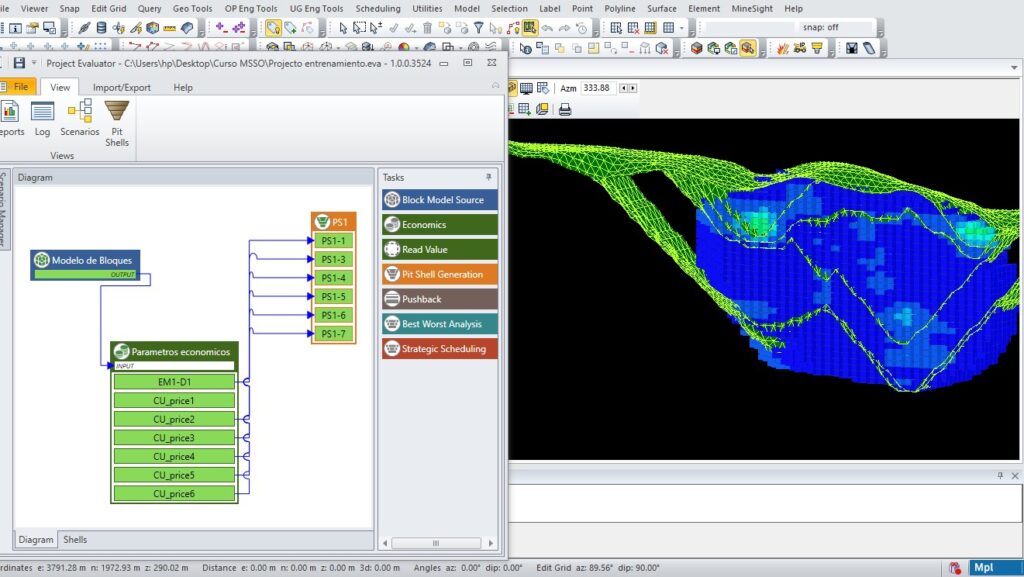The width and height of the screenshot is (1024, 577).
Task: Add a Best Worst Analysis task
Action: tap(440, 324)
